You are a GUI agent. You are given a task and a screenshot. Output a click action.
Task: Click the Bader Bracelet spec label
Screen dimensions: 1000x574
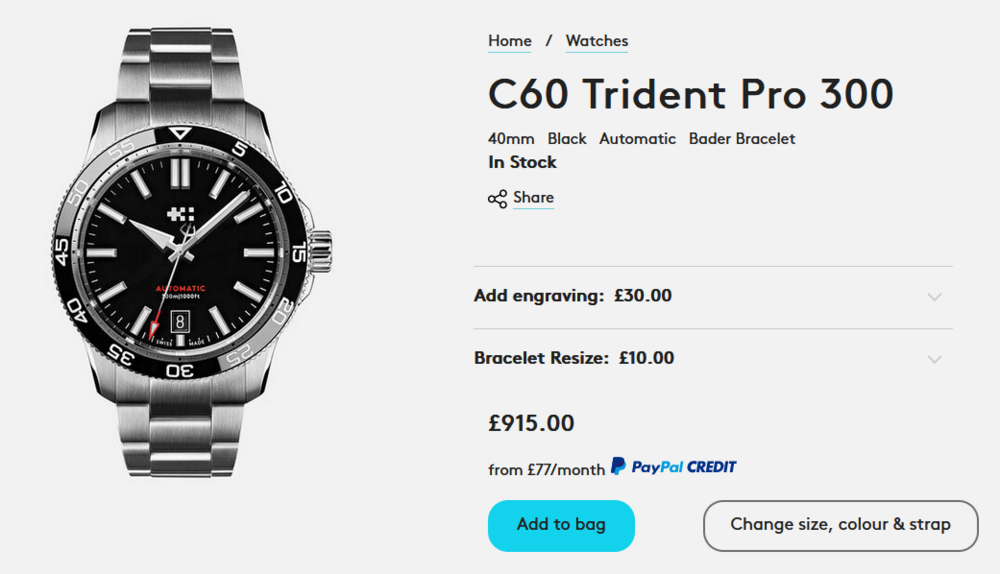point(742,139)
